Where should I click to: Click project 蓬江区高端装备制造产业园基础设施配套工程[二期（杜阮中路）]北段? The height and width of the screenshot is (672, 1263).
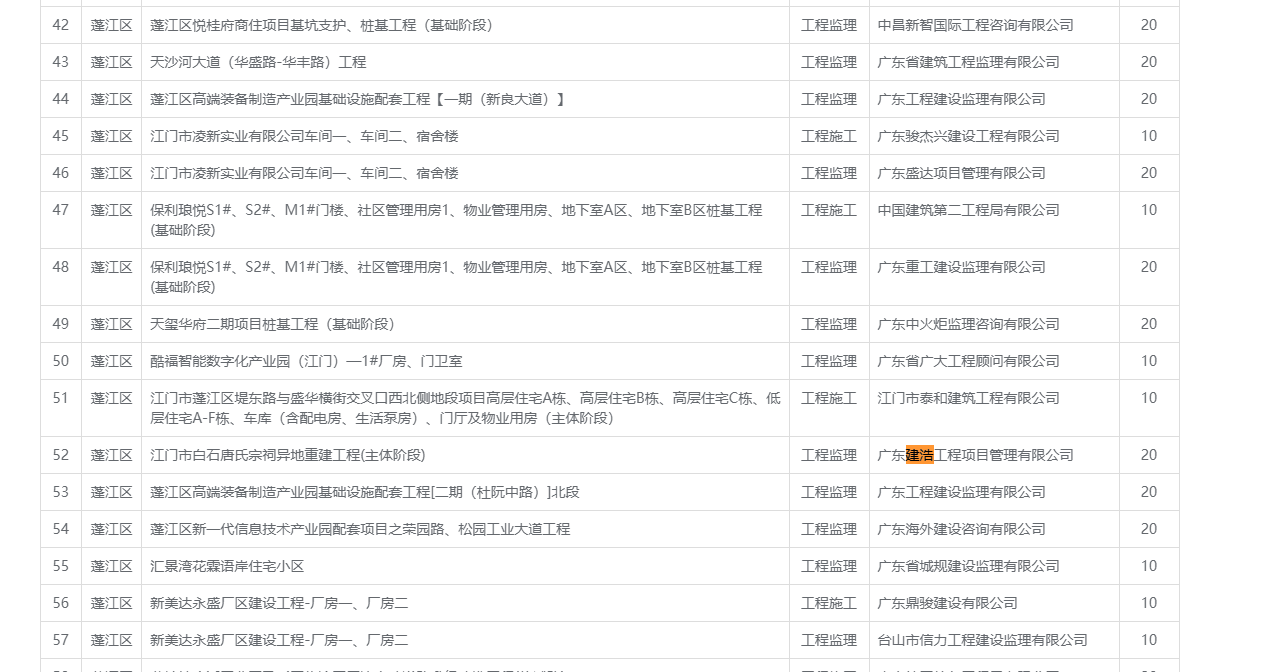364,492
